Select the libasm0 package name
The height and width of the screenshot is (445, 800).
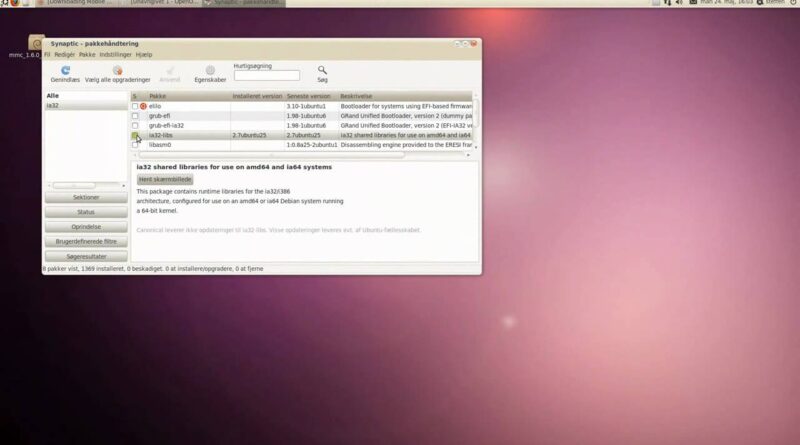160,145
